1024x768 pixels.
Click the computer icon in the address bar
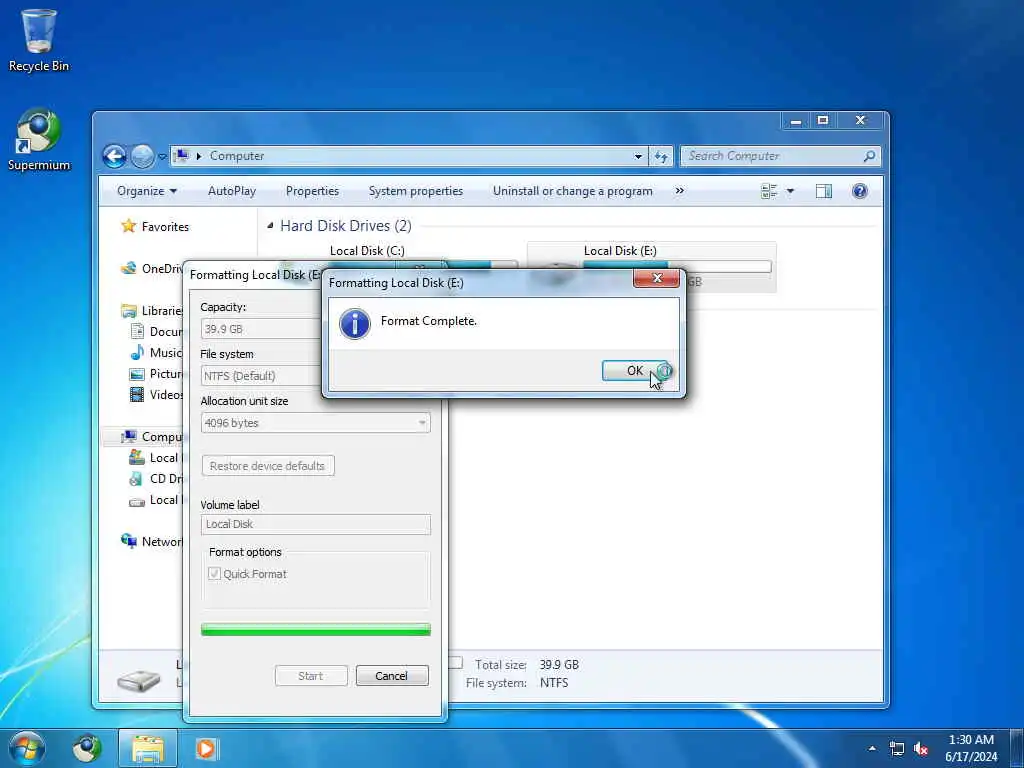[182, 155]
